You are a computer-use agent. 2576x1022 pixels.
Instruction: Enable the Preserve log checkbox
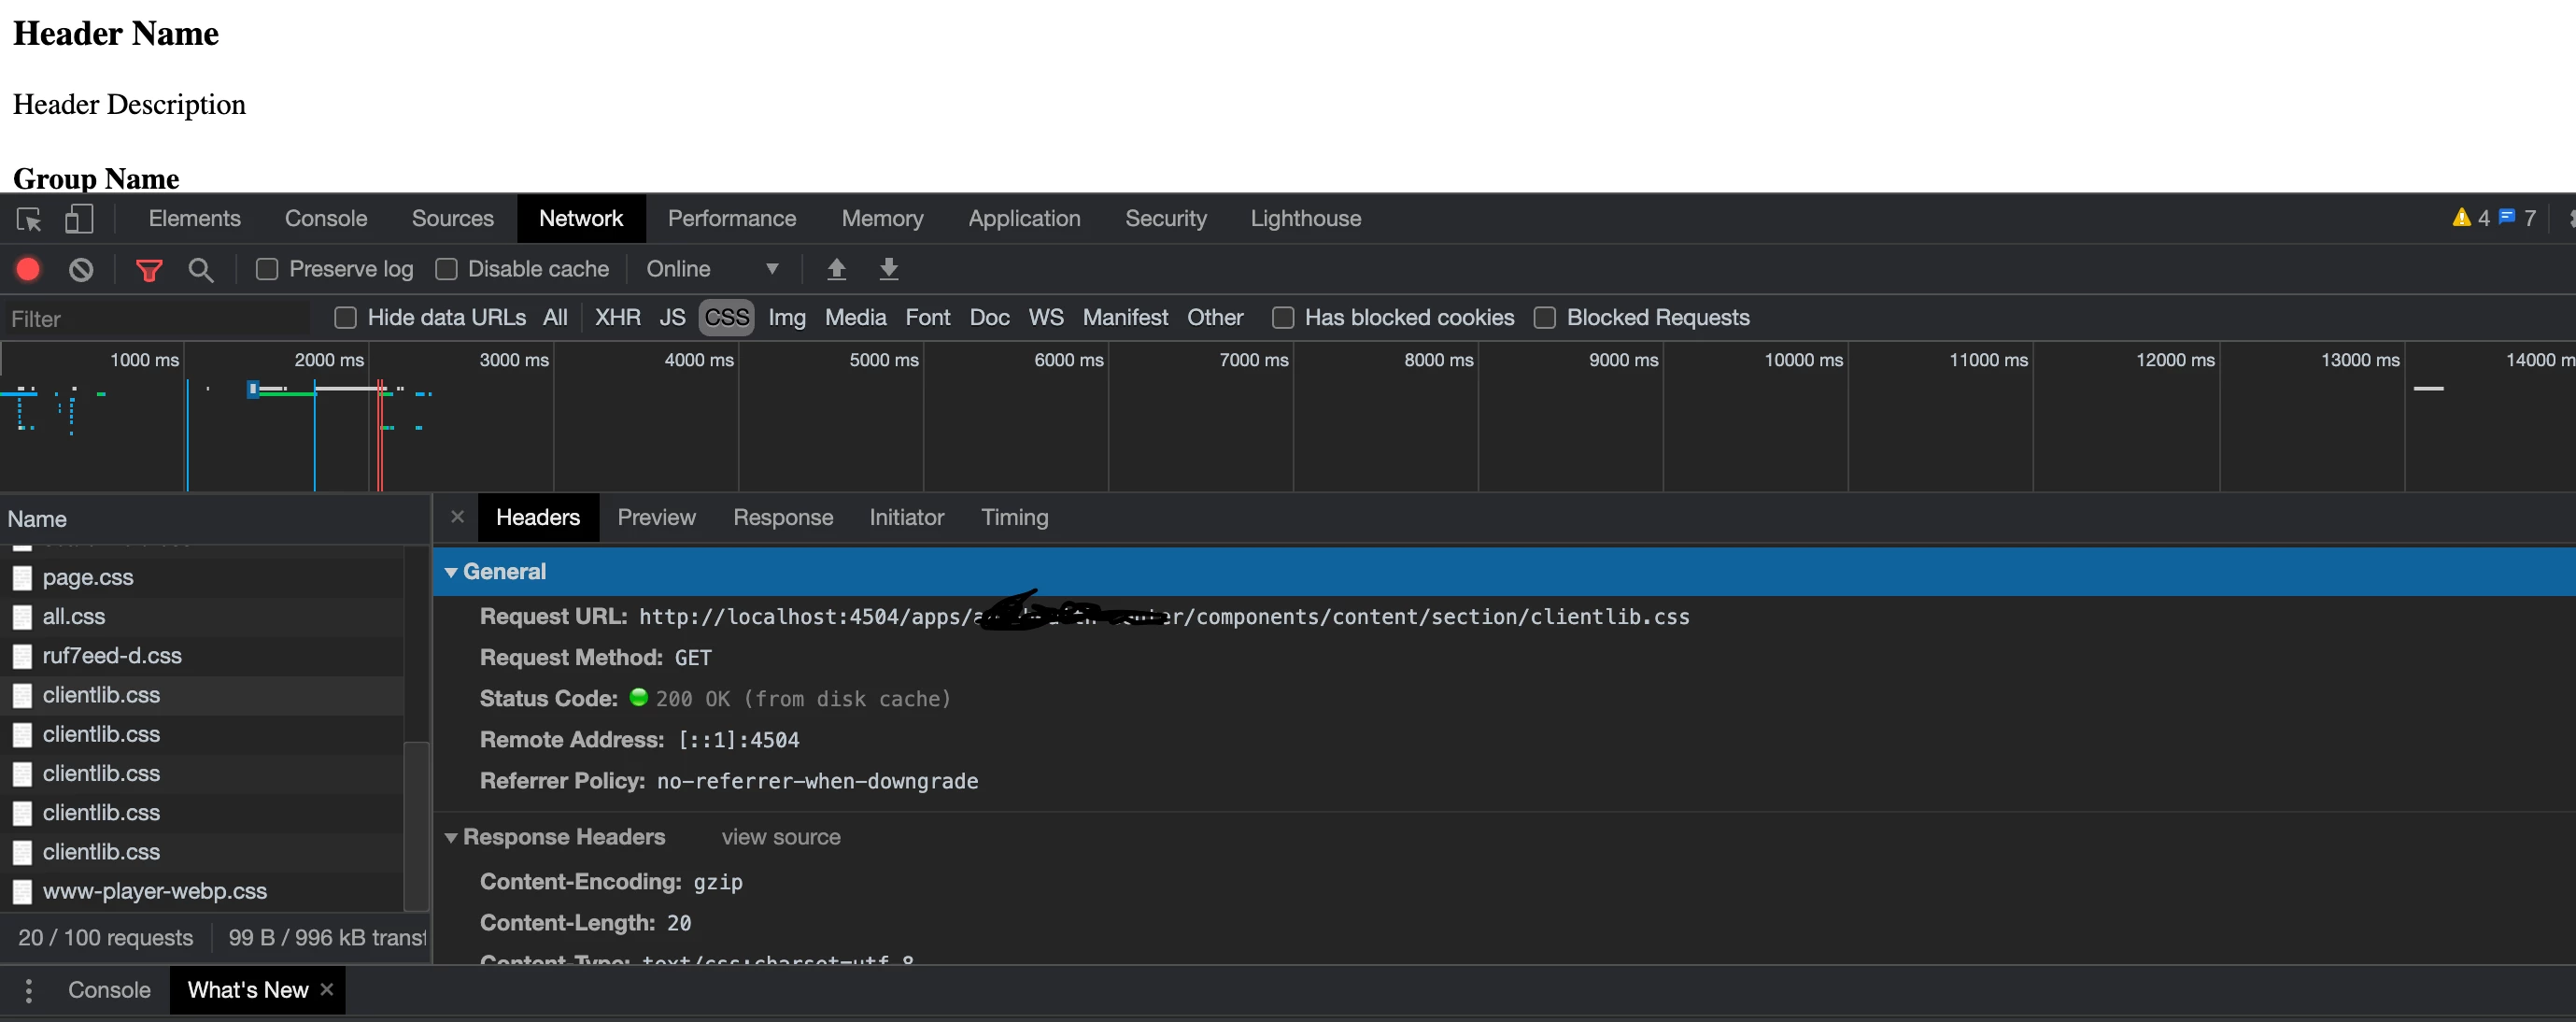267,269
